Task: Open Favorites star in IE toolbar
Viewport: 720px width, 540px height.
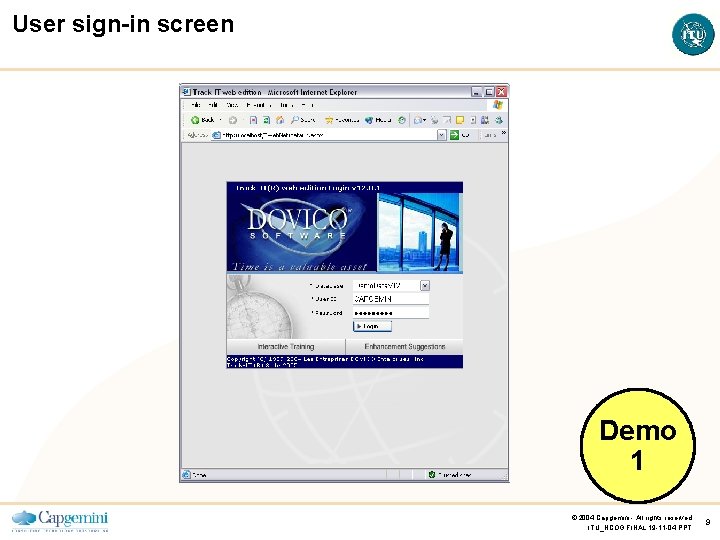Action: coord(342,120)
